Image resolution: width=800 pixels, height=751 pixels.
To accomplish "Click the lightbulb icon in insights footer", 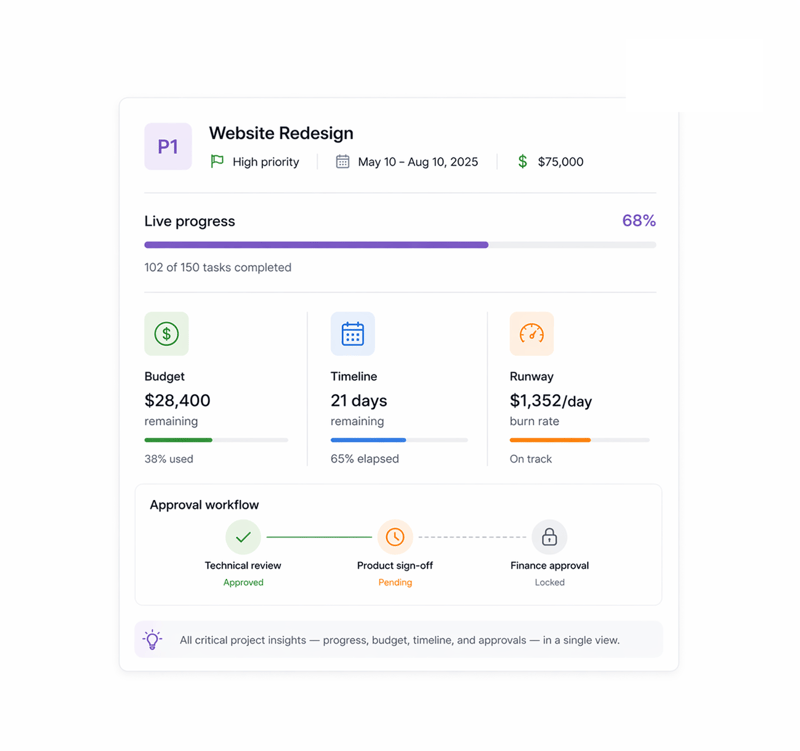I will click(152, 639).
